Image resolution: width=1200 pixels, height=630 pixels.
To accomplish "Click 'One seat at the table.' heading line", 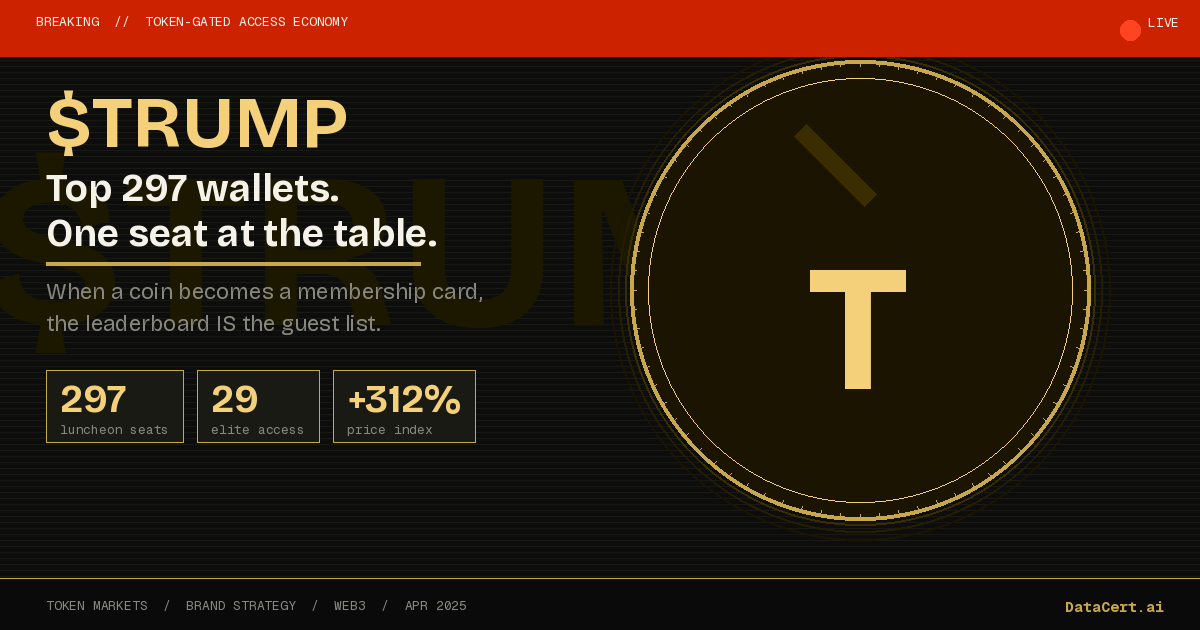I will tap(242, 234).
